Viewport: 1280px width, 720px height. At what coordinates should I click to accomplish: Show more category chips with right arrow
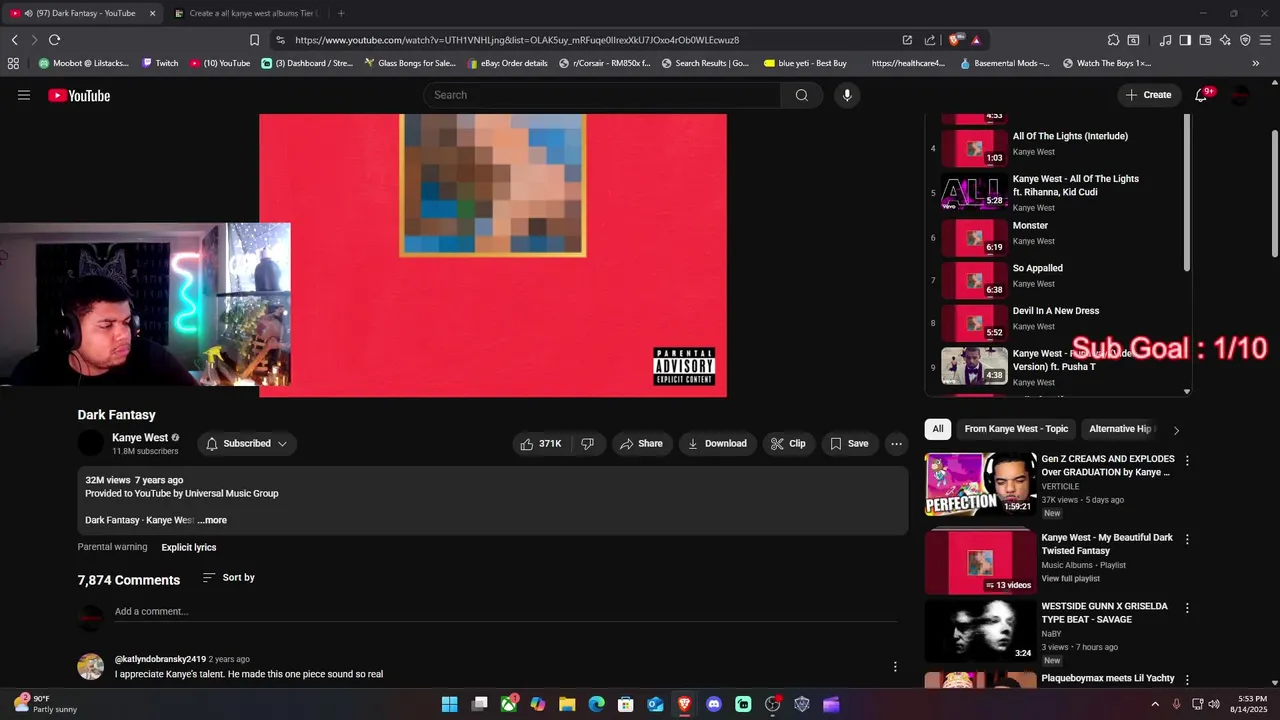(x=1176, y=430)
